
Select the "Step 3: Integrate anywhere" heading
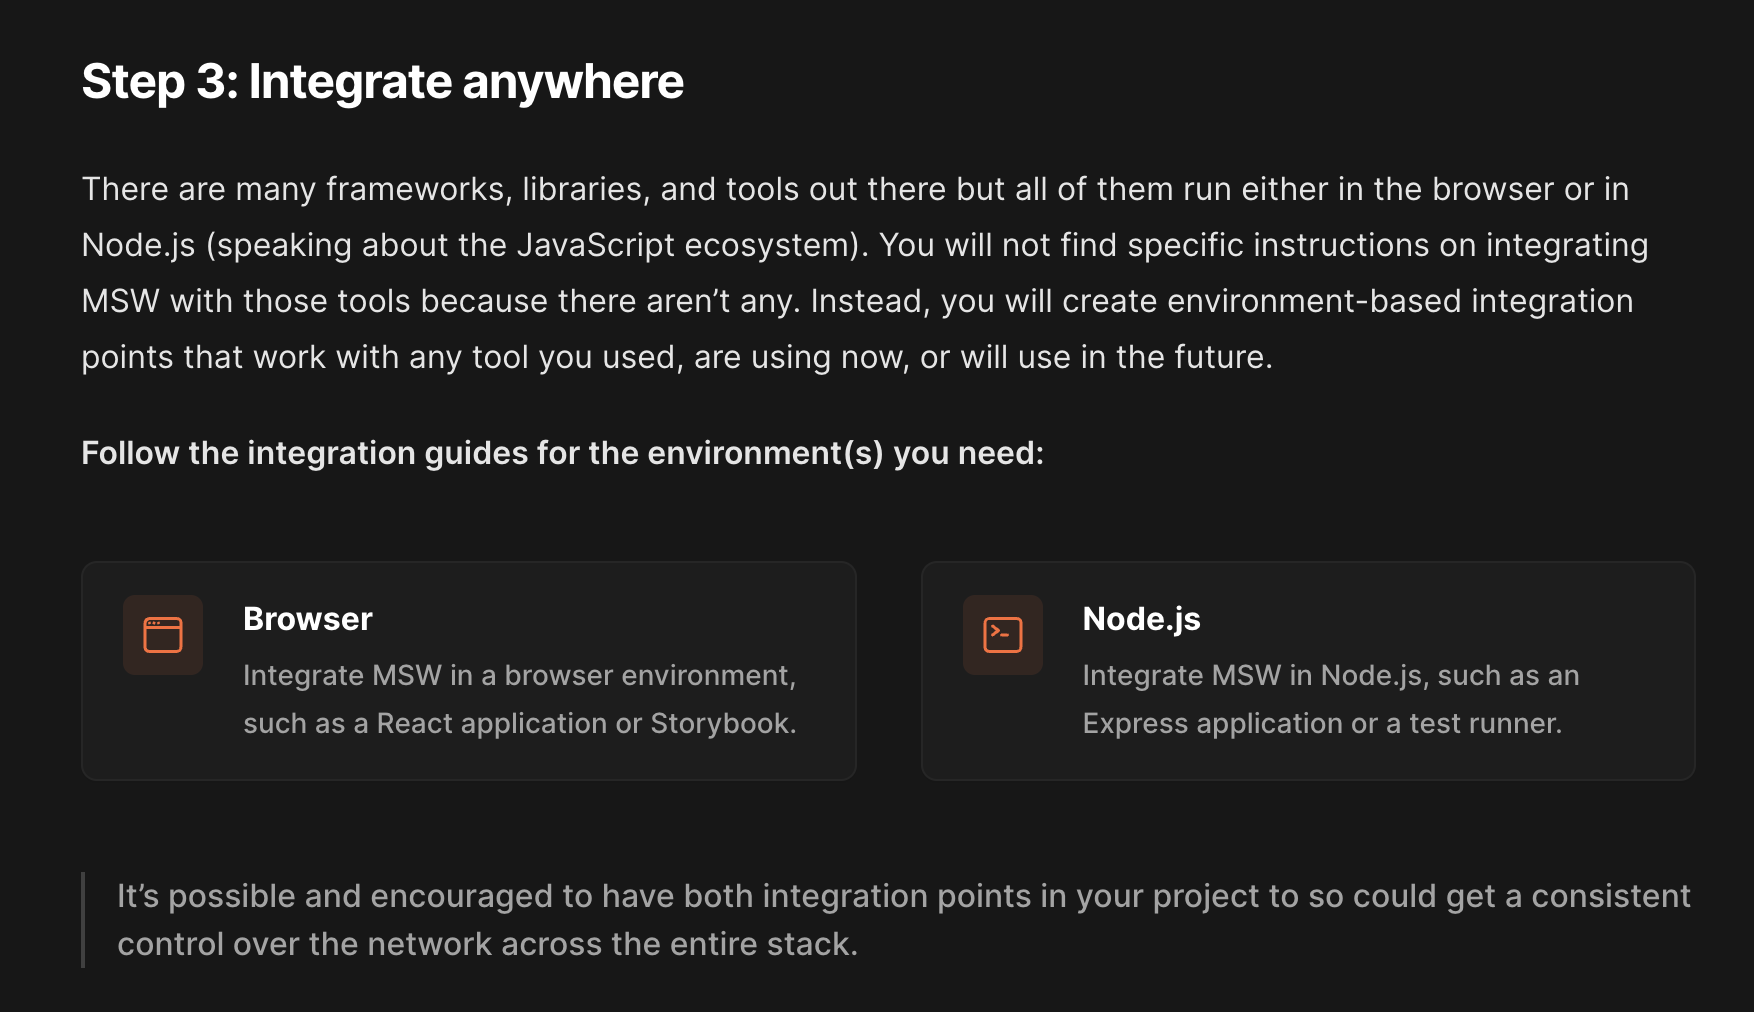click(382, 82)
